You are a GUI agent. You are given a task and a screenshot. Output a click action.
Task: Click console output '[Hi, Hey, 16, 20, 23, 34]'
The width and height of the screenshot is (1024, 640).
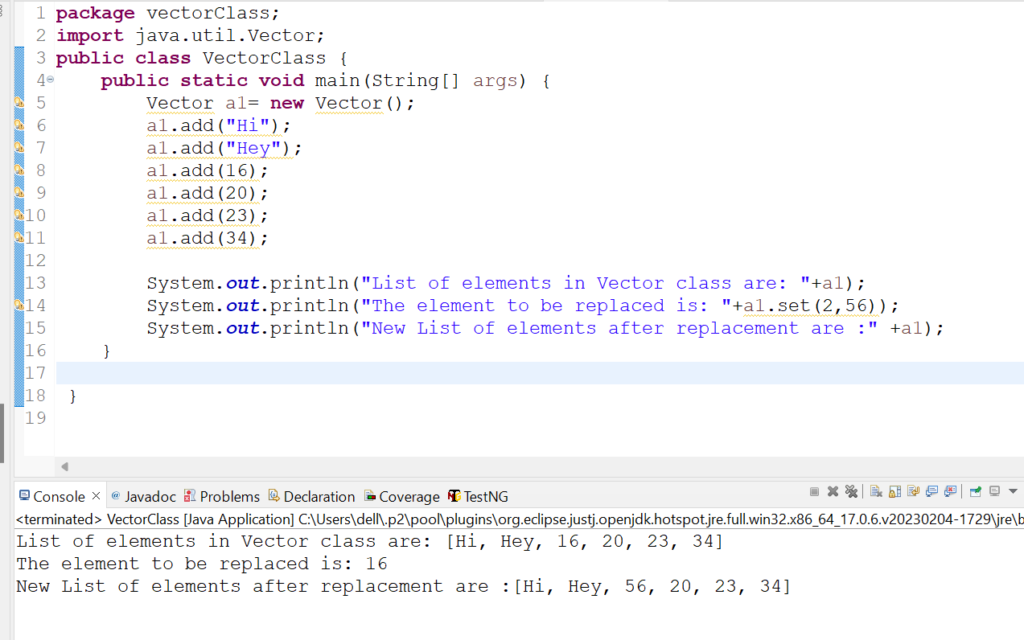[x=584, y=541]
